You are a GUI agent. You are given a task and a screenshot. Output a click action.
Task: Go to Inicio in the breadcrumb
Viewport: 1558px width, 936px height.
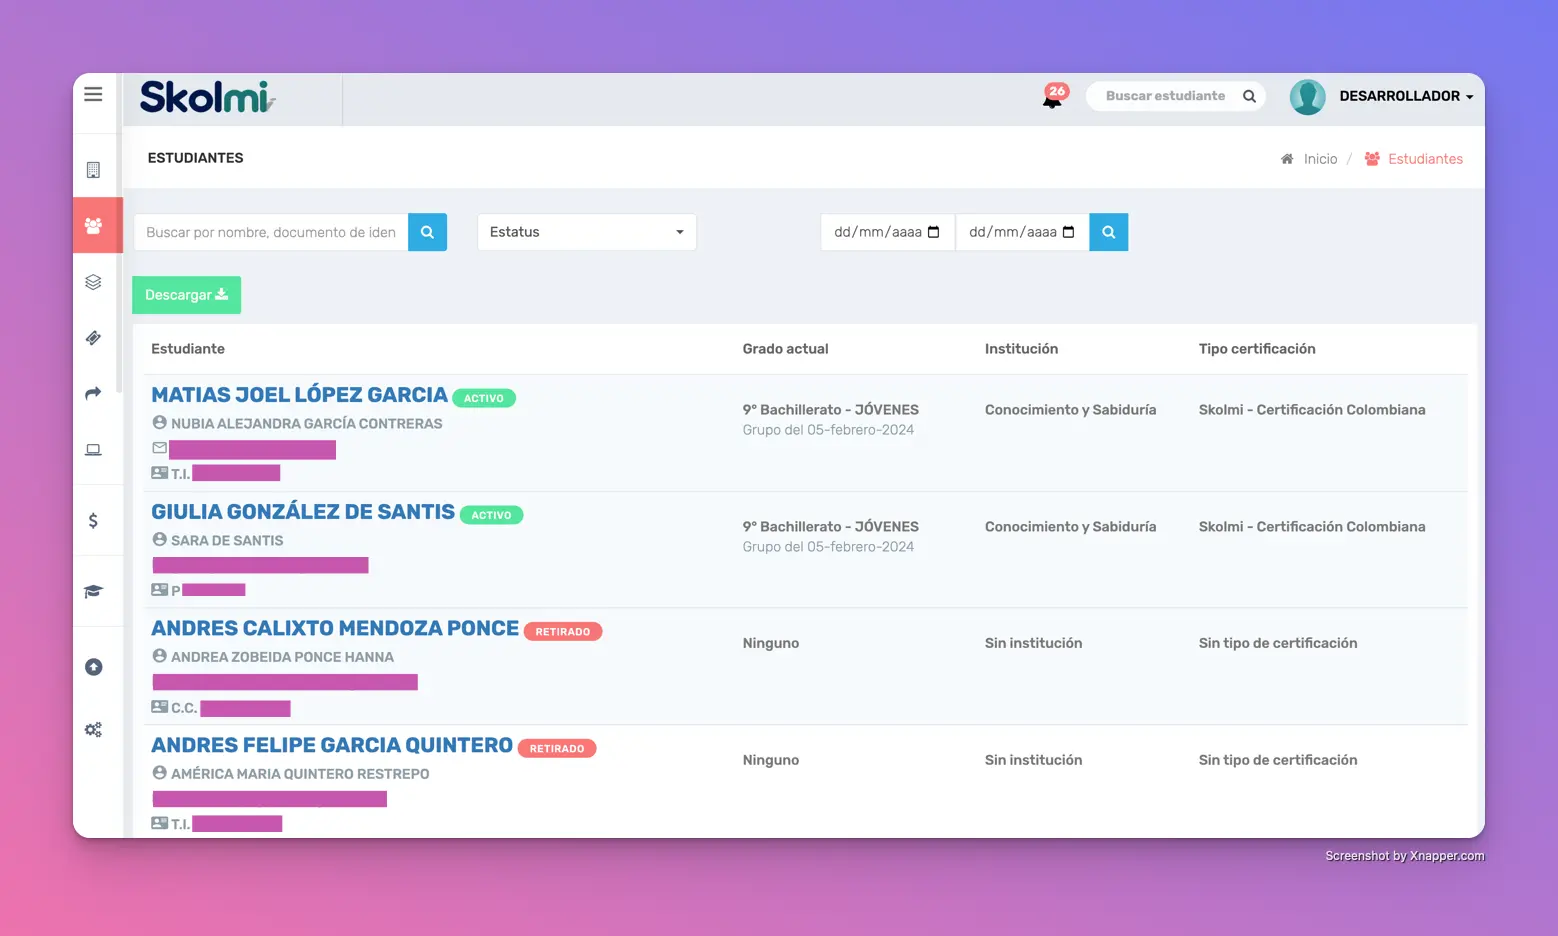pos(1319,159)
